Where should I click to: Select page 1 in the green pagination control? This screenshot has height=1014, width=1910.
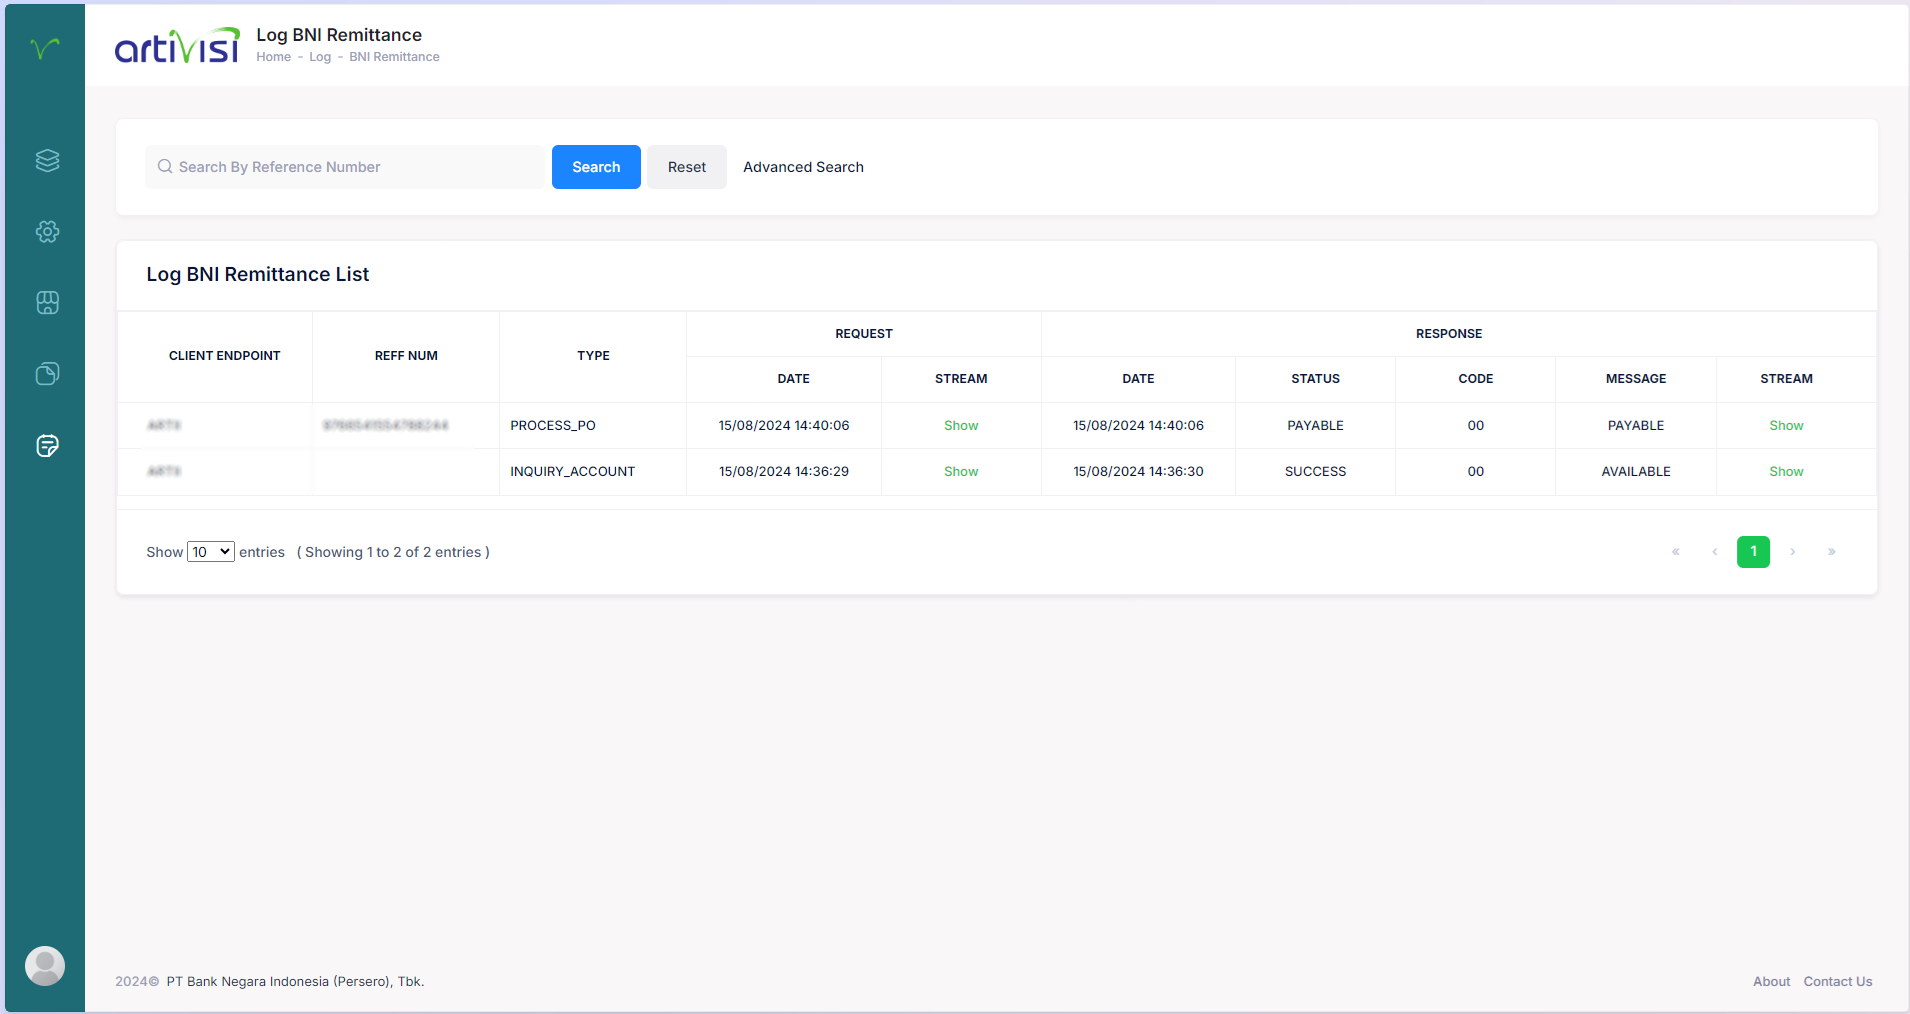pos(1753,551)
